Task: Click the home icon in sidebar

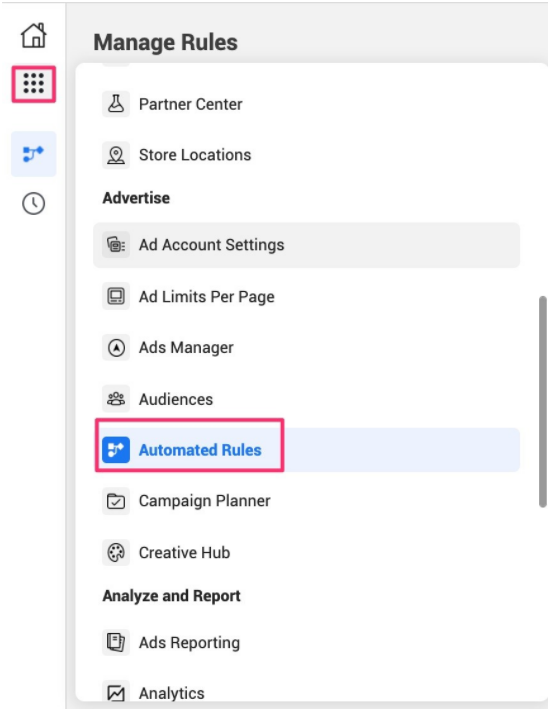Action: click(x=34, y=35)
